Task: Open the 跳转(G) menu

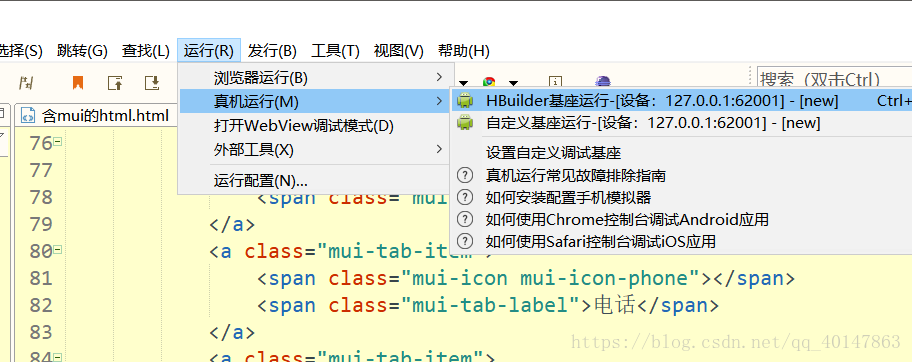Action: click(82, 51)
